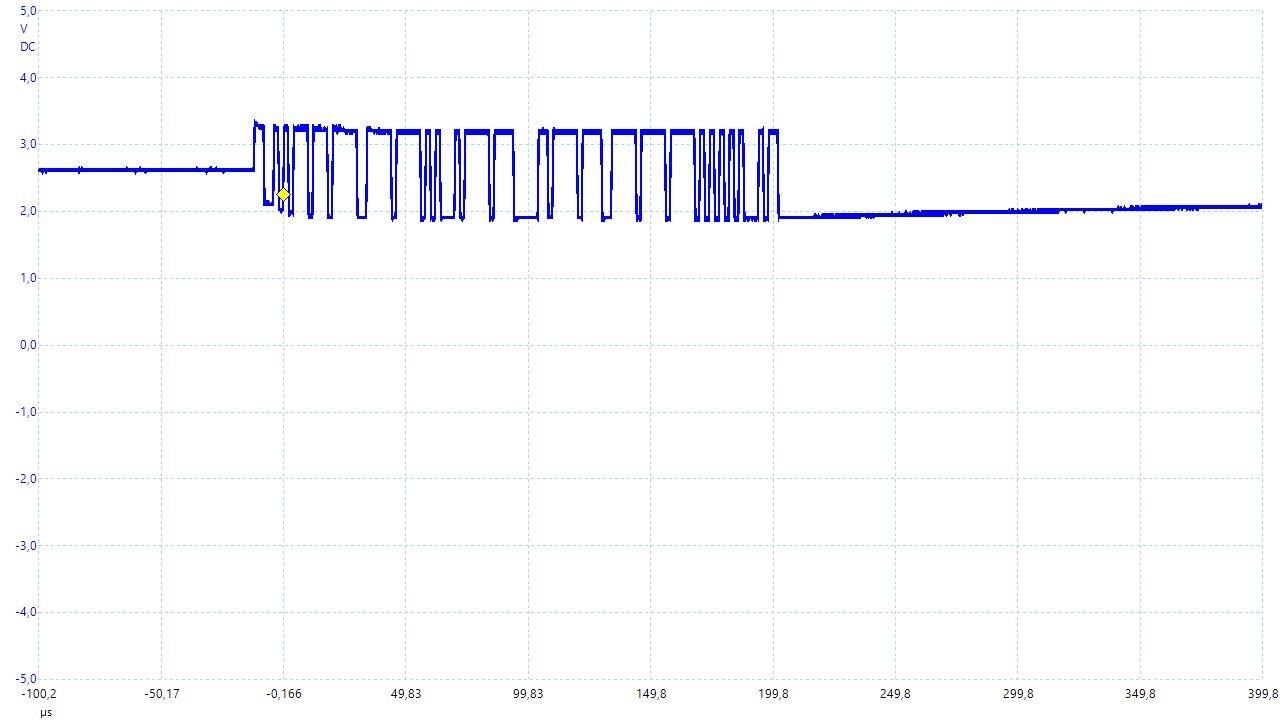Click the V unit label on the axis
The image size is (1280, 720).
point(24,29)
